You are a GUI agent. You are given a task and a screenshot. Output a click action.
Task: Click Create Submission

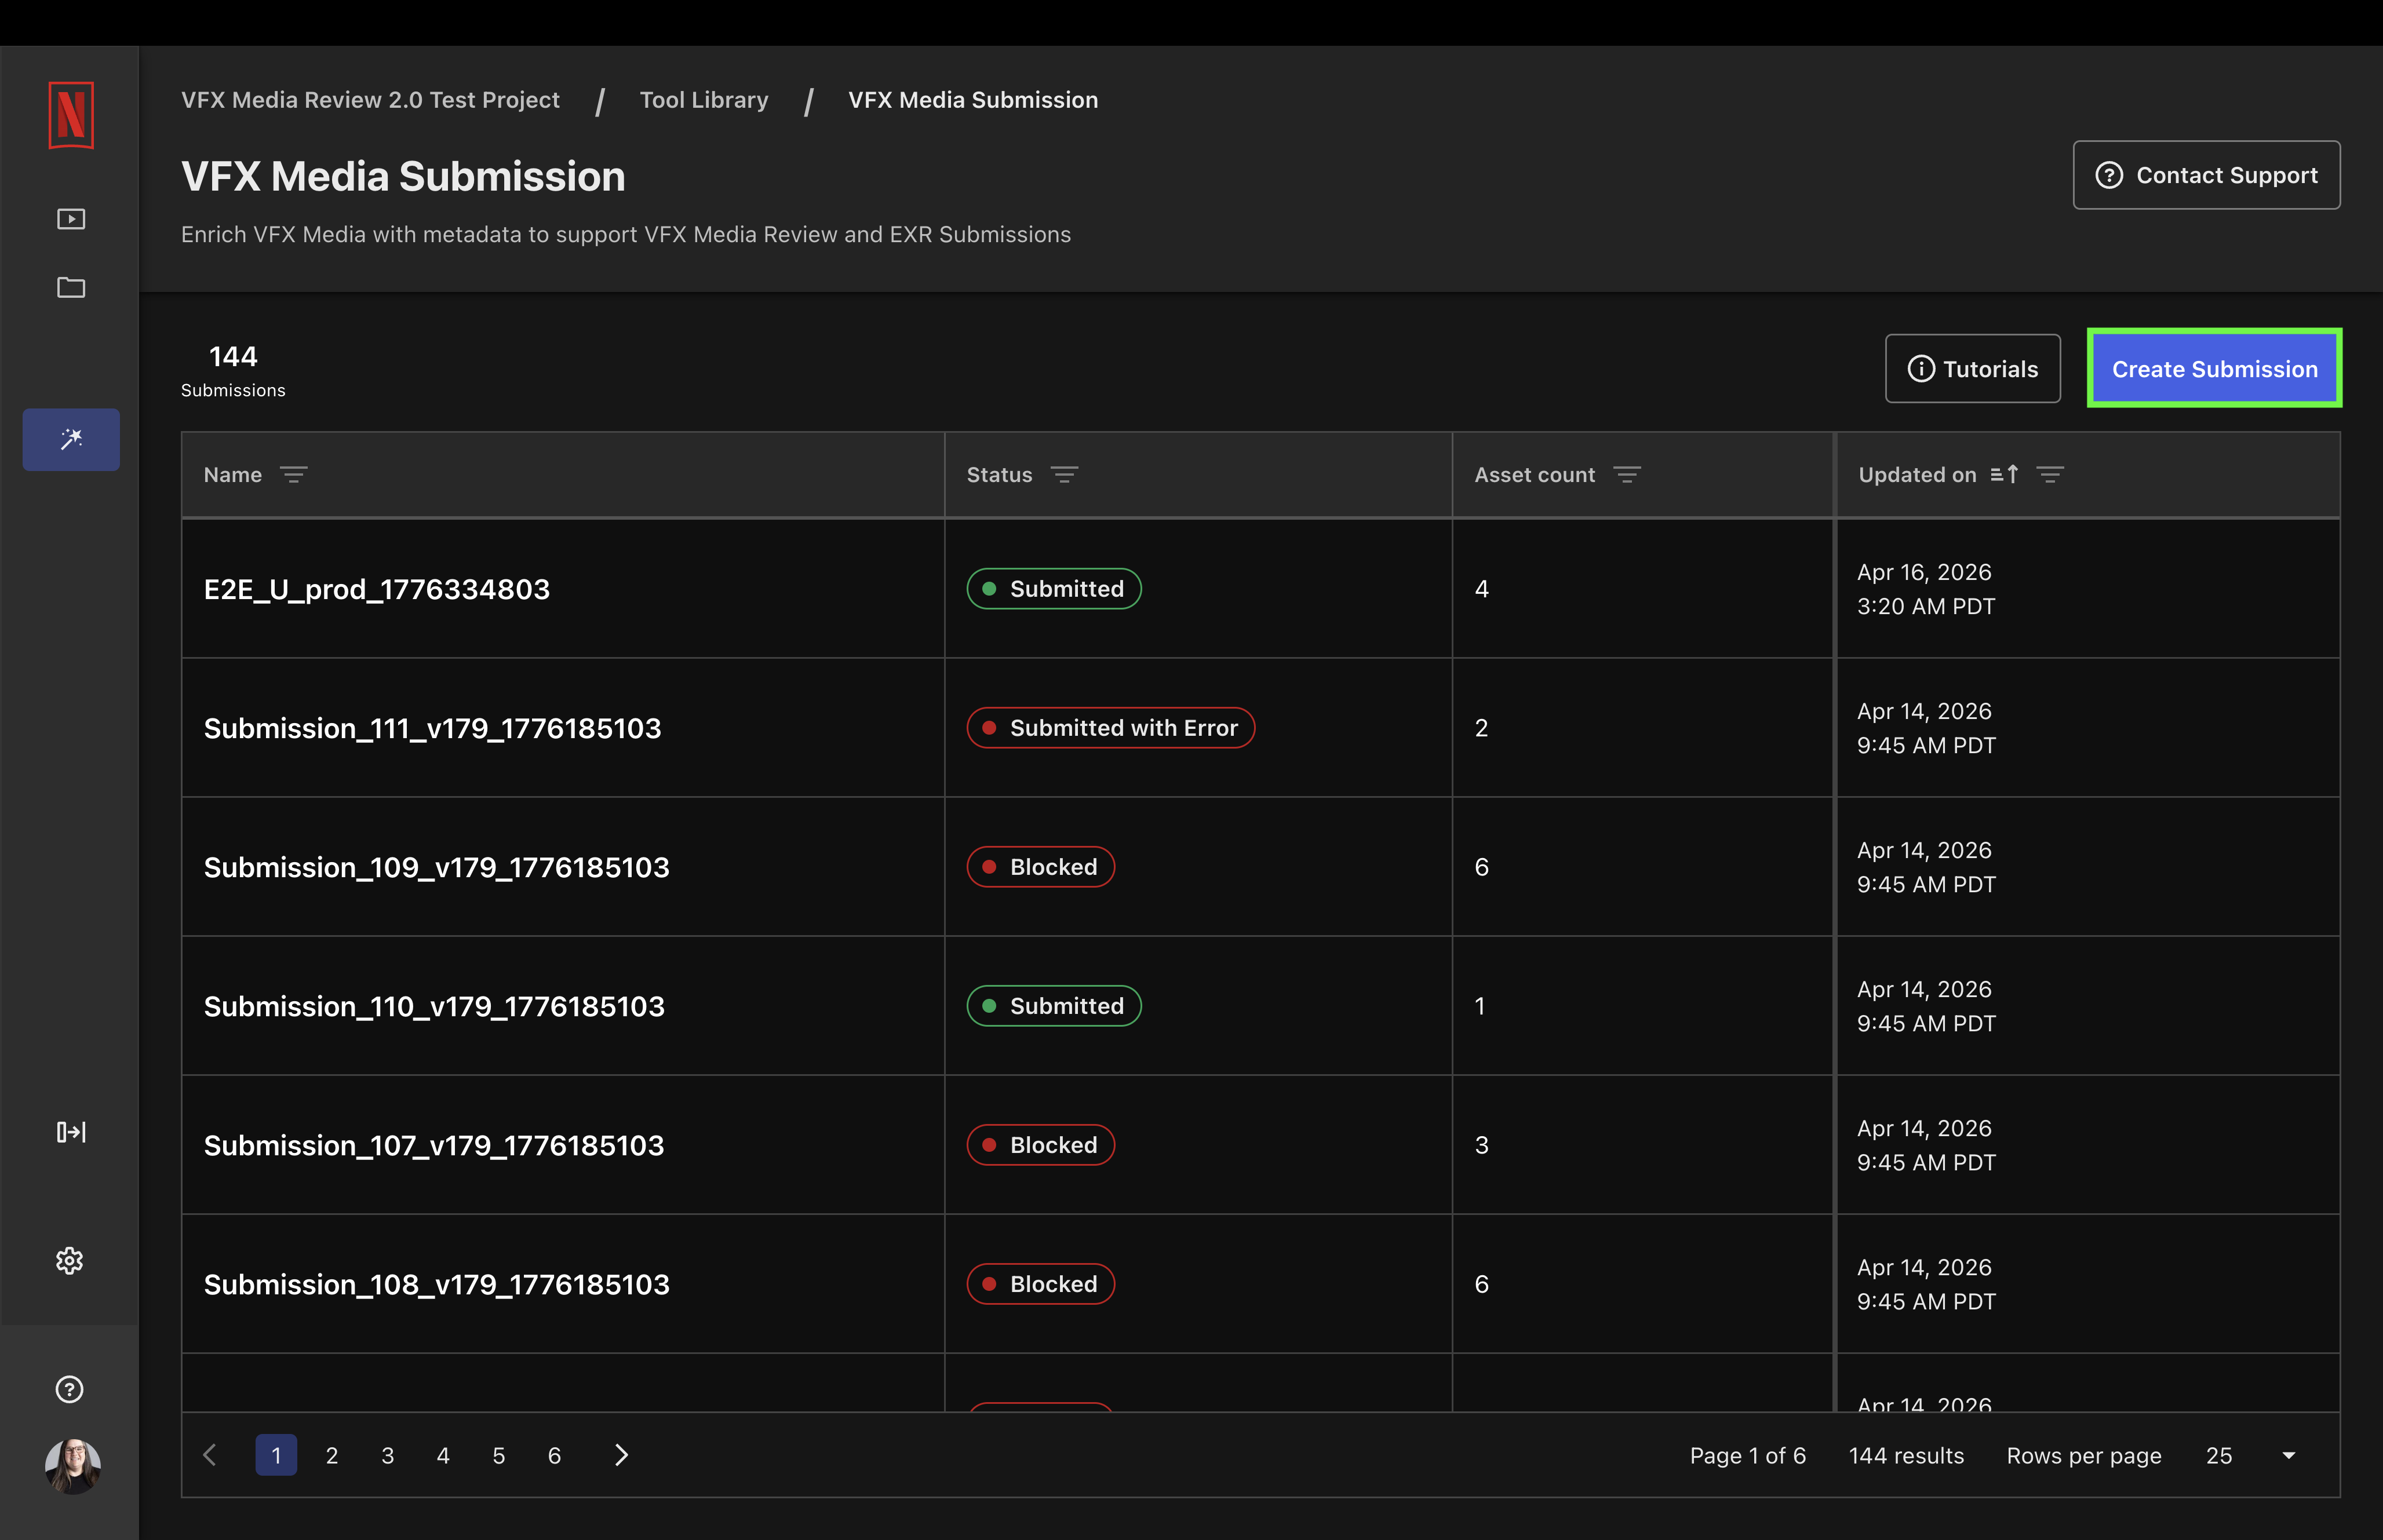[2214, 369]
